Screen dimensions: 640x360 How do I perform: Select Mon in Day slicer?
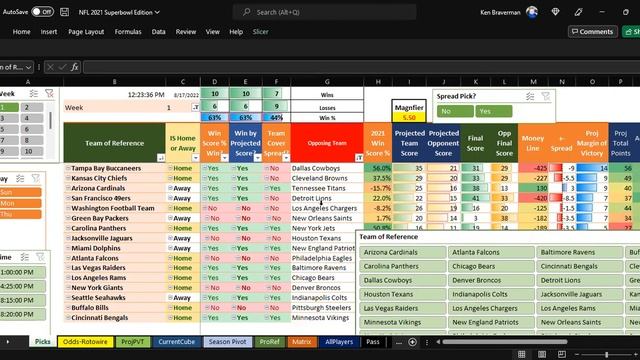20,203
